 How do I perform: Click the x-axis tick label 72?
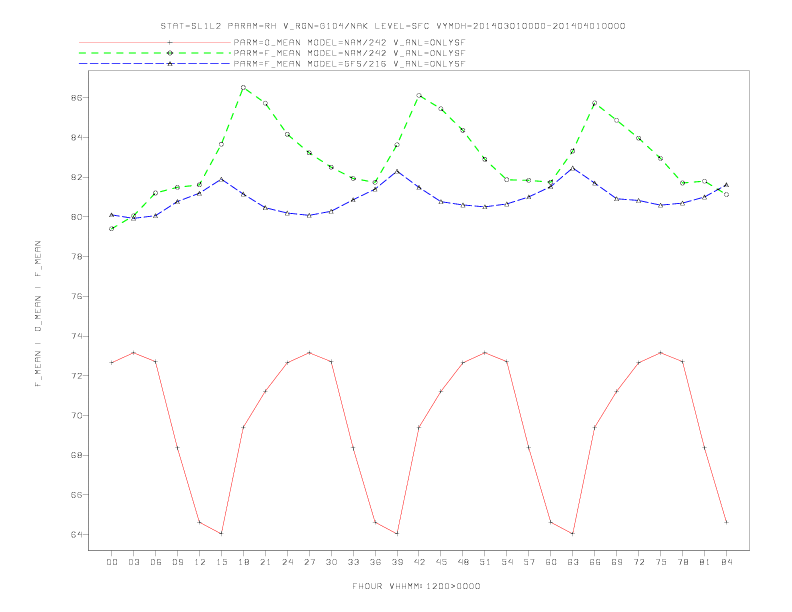tap(638, 562)
